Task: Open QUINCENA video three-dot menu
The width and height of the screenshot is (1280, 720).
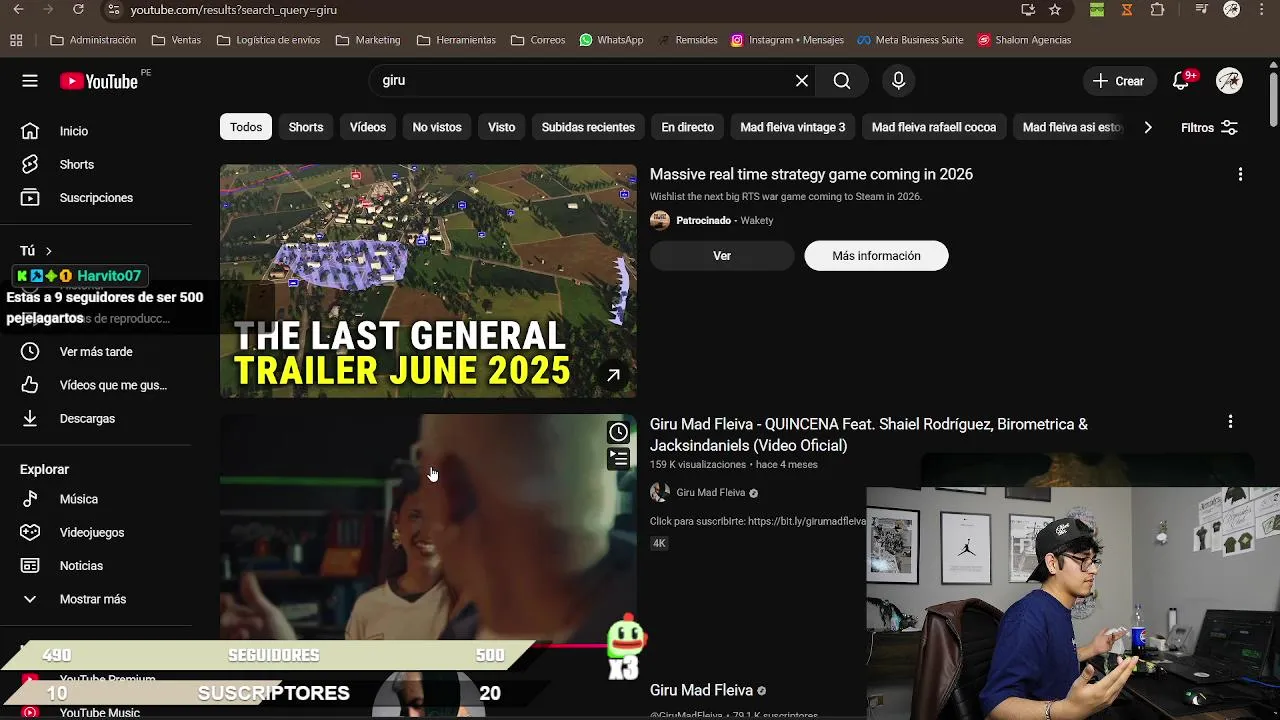Action: coord(1230,422)
